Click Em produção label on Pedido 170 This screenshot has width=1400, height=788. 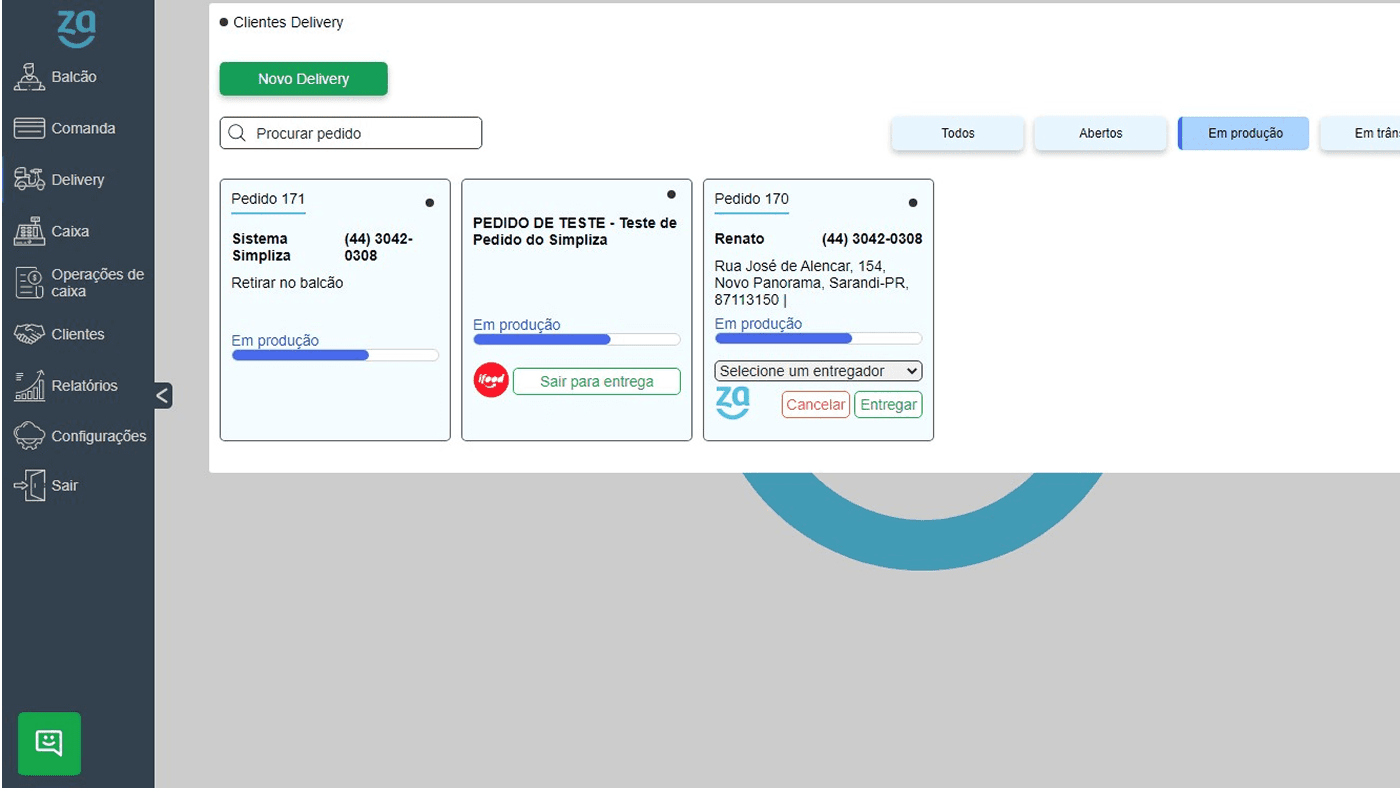[758, 324]
